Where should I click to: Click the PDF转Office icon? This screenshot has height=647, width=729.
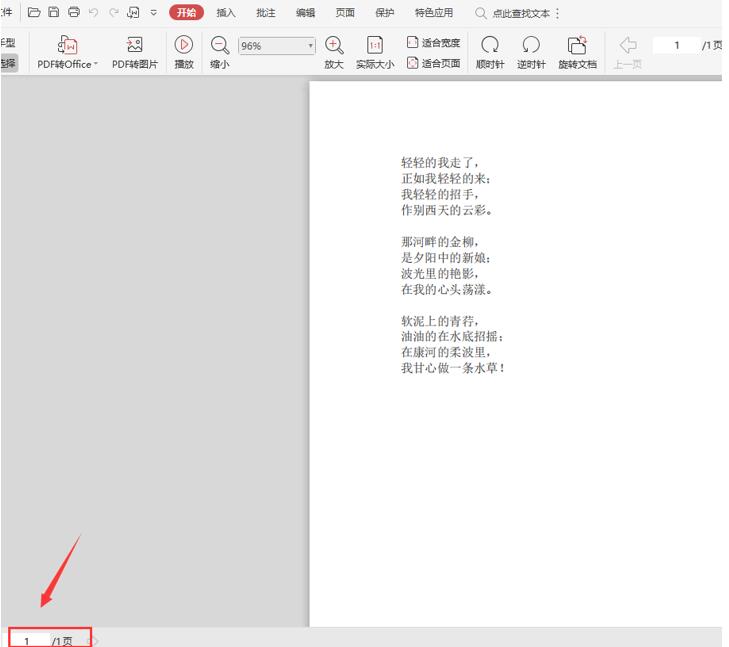[x=67, y=45]
